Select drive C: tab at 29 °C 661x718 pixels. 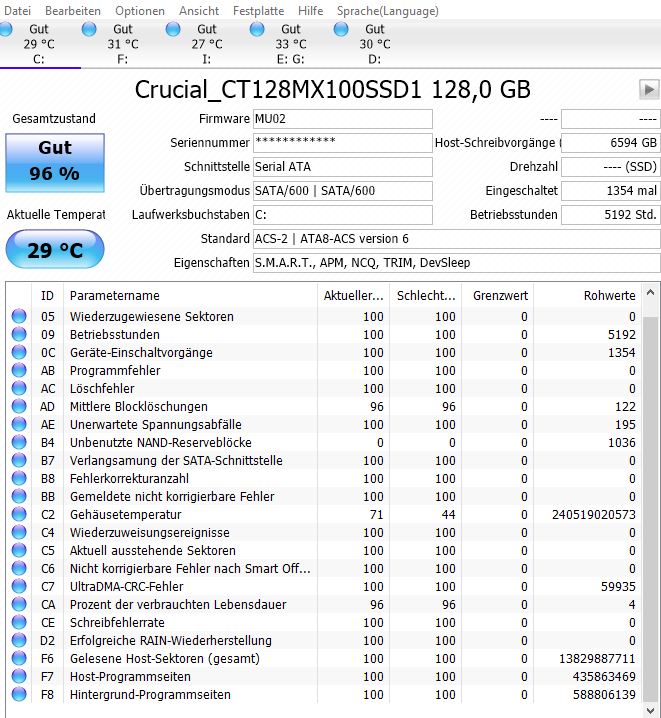pyautogui.click(x=40, y=44)
